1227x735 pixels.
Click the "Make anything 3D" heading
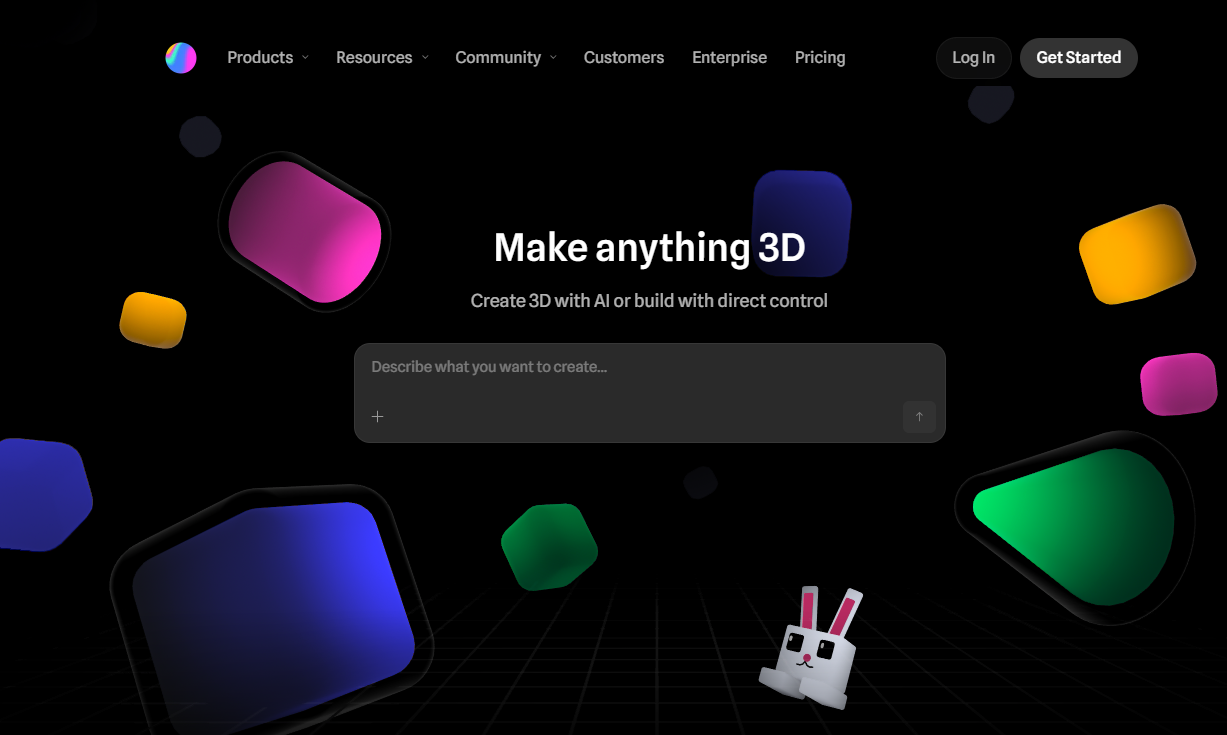tap(650, 247)
